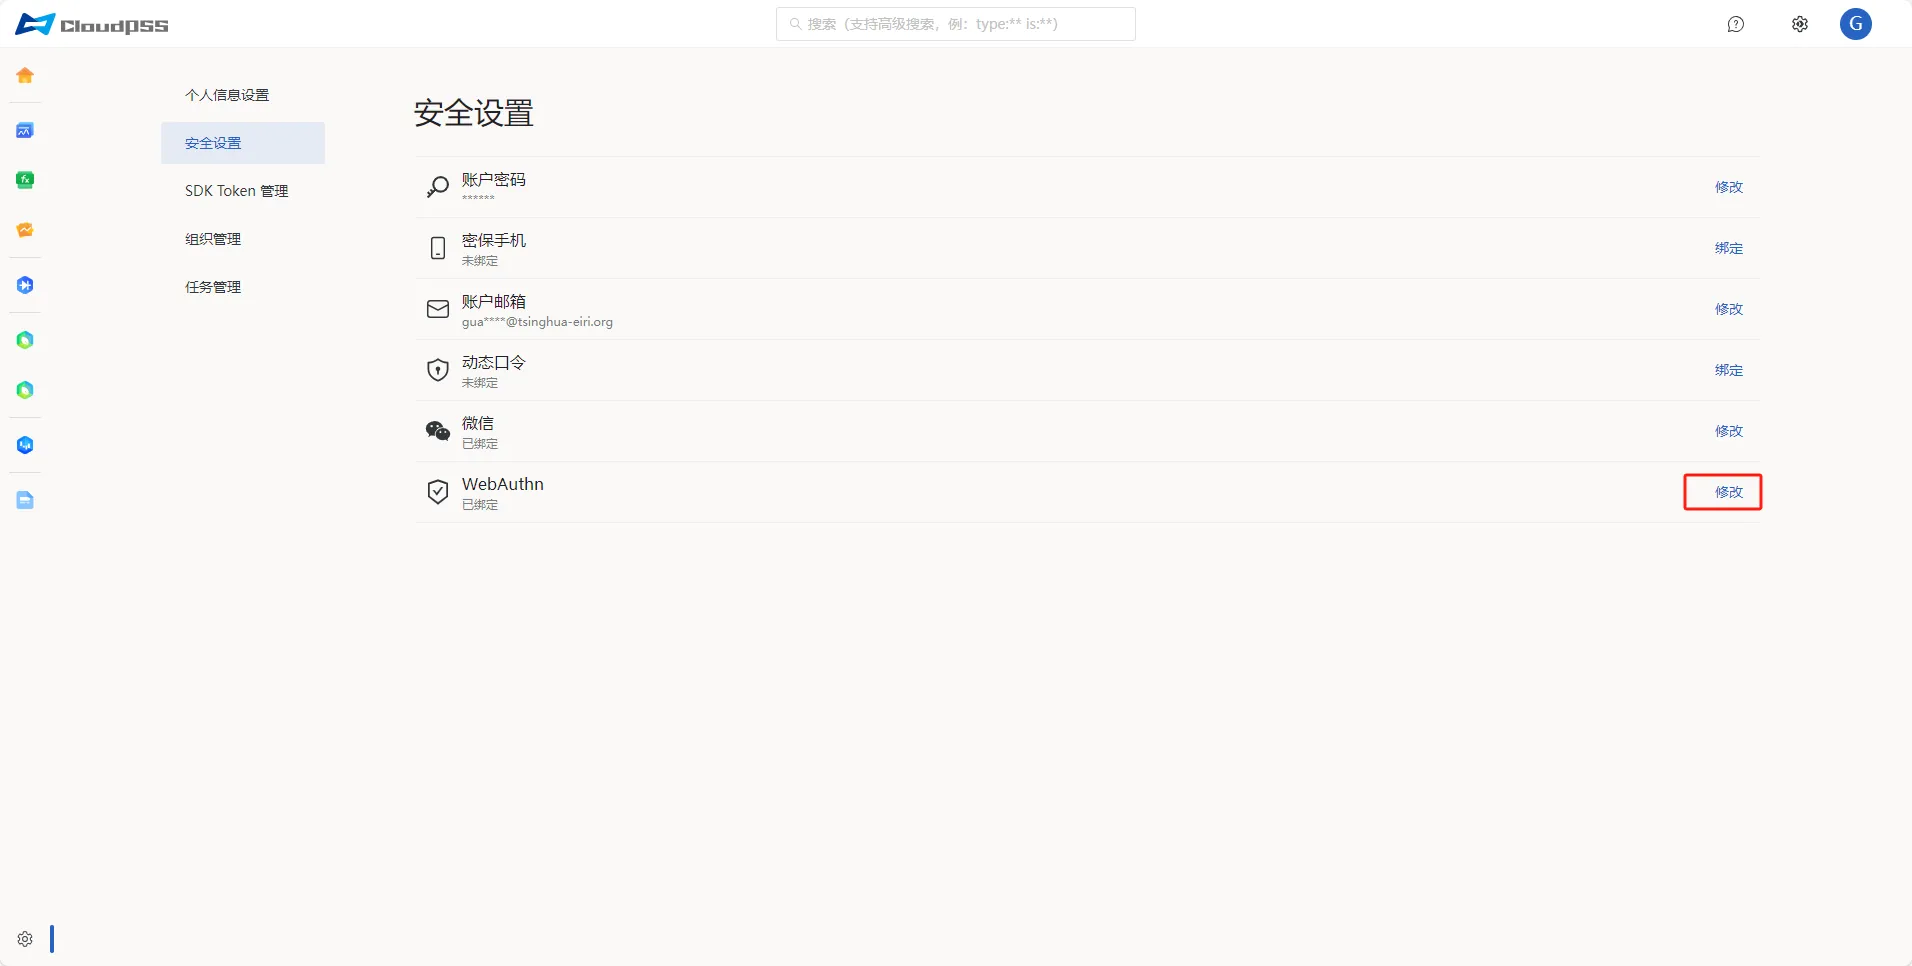Viewport: 1912px width, 966px height.
Task: Click the 微信 label
Action: [x=478, y=424]
